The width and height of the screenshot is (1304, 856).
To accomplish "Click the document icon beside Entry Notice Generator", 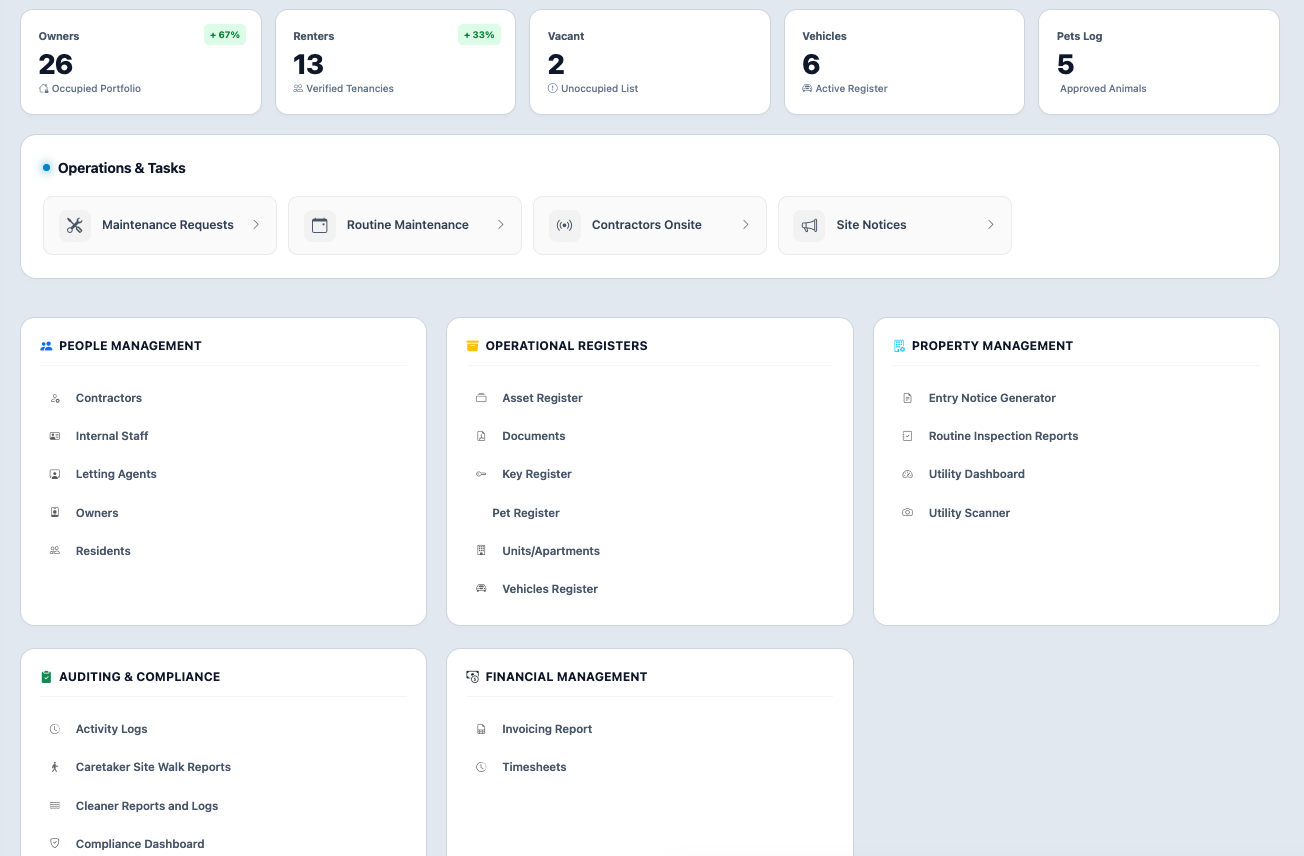I will click(x=908, y=398).
